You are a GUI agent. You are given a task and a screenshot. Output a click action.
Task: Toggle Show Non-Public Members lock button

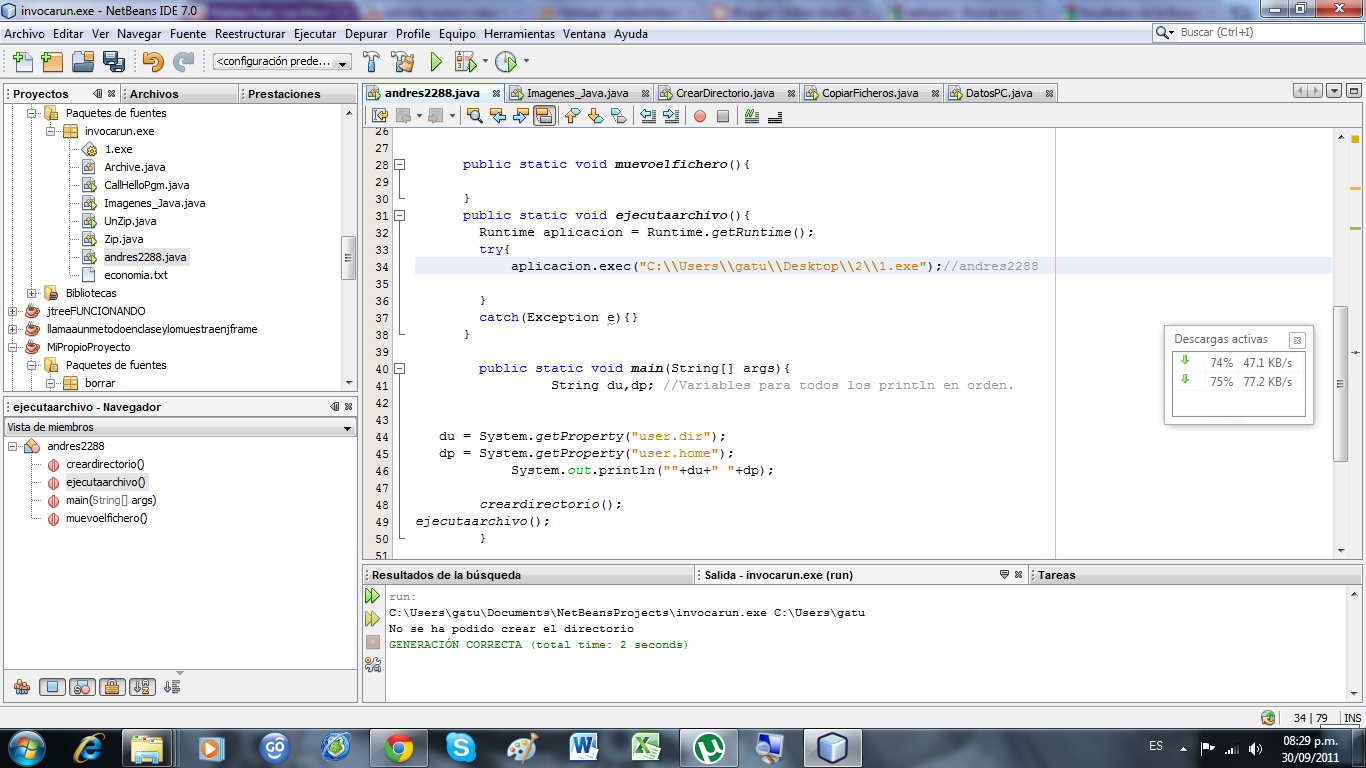click(112, 687)
